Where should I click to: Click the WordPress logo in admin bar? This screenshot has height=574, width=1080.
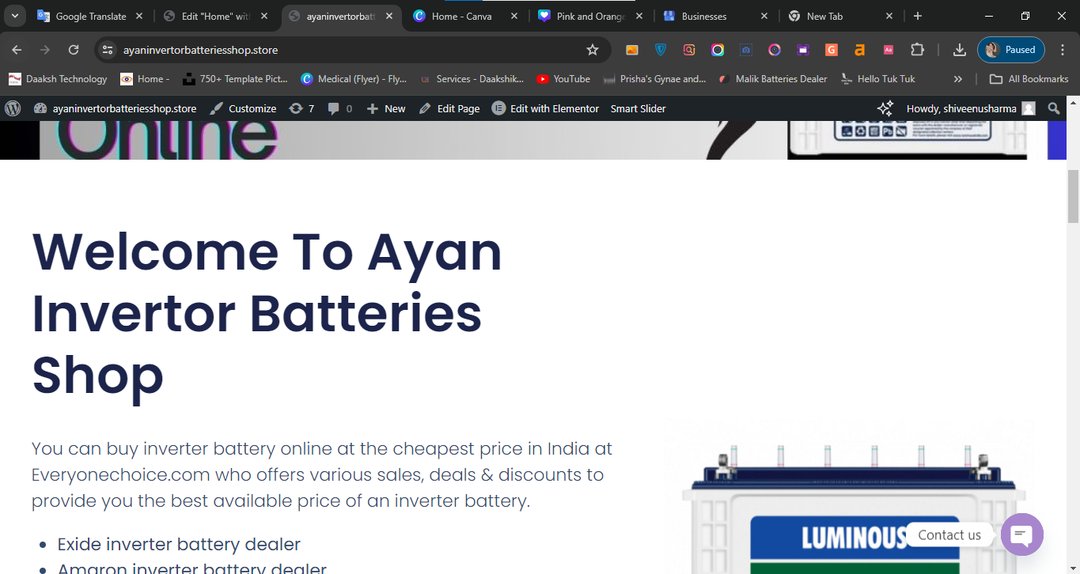tap(13, 108)
